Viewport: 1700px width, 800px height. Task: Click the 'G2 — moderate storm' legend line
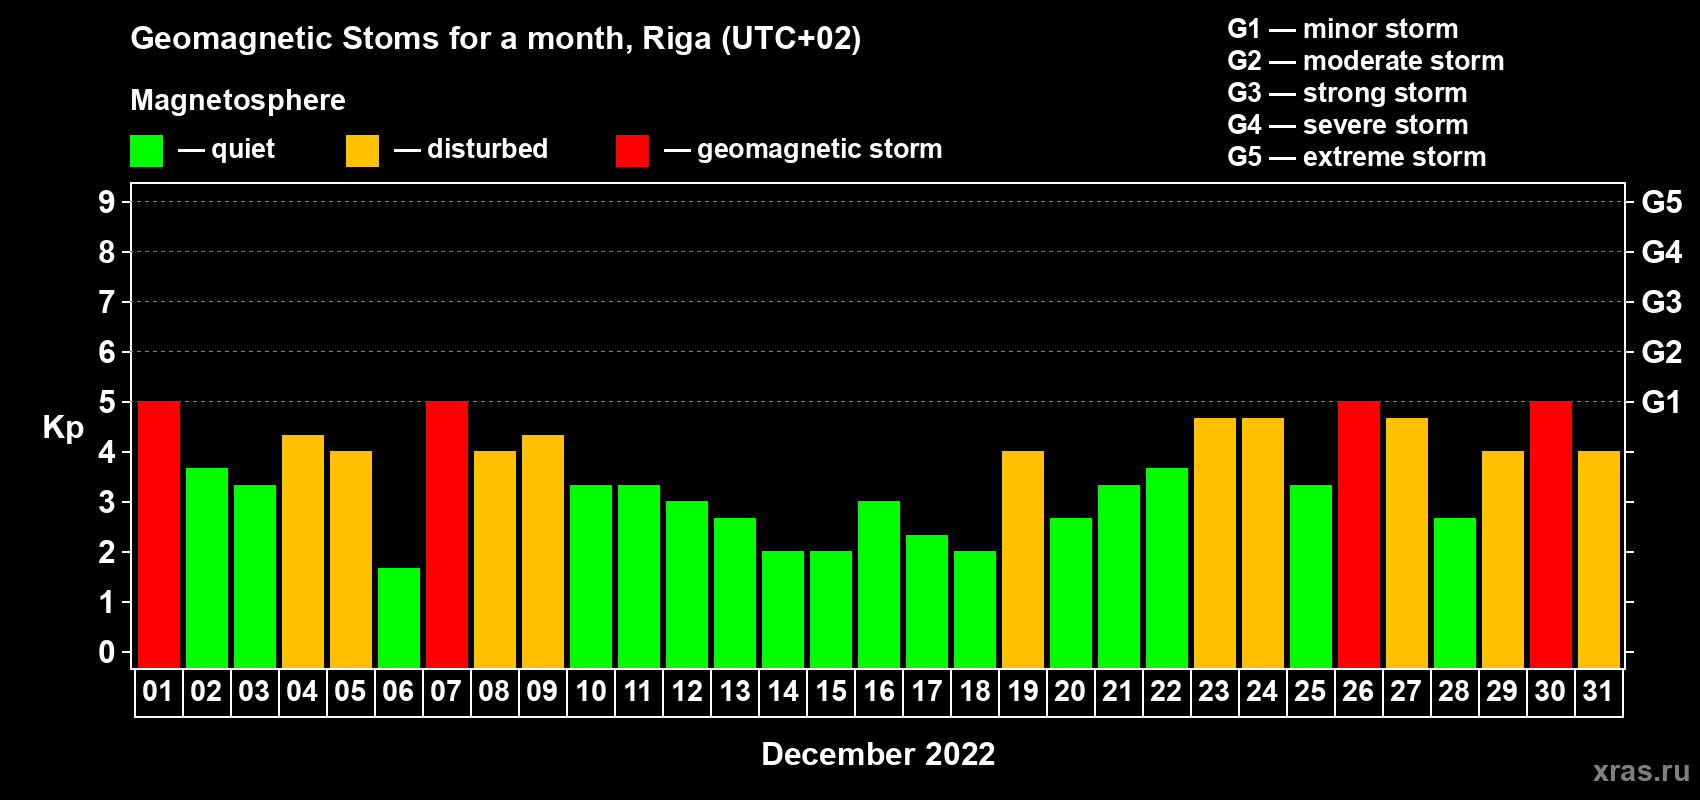1366,61
